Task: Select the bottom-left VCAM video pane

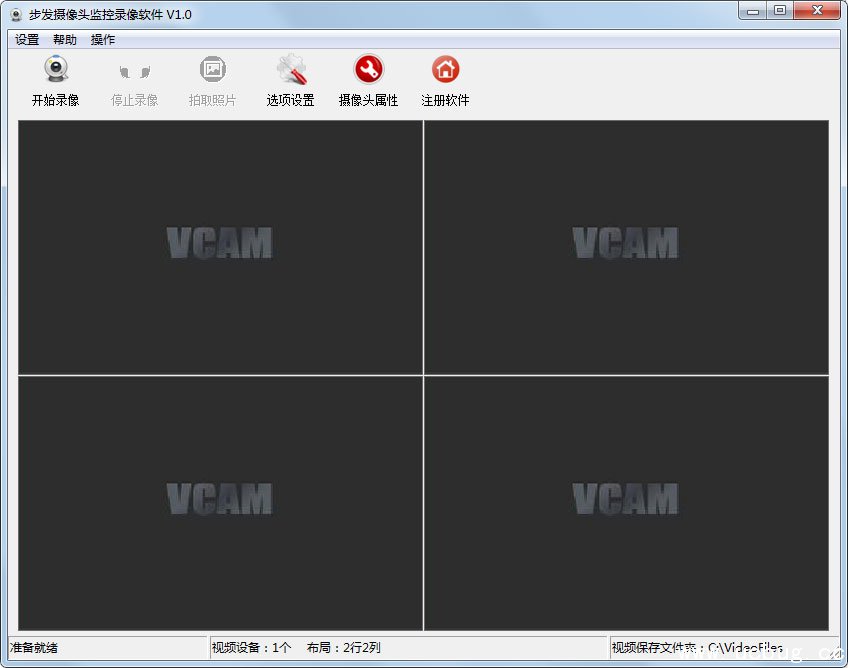Action: (x=220, y=503)
